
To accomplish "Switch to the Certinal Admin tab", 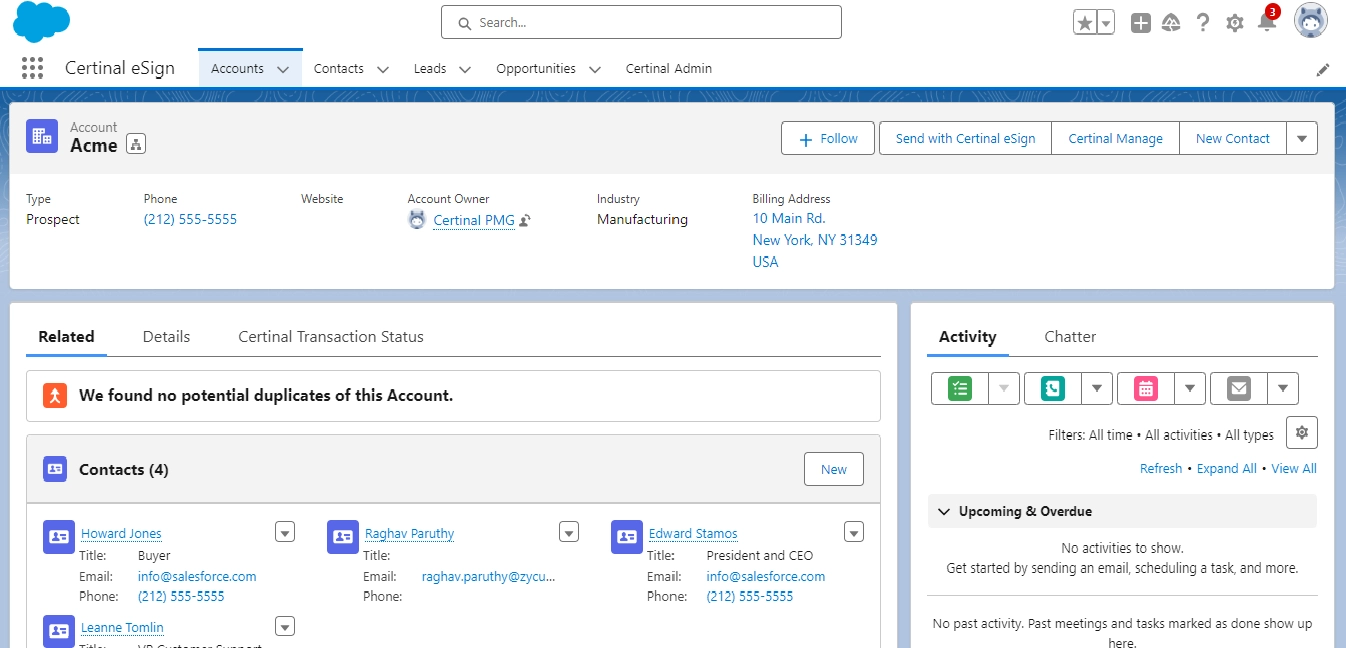I will [x=669, y=69].
